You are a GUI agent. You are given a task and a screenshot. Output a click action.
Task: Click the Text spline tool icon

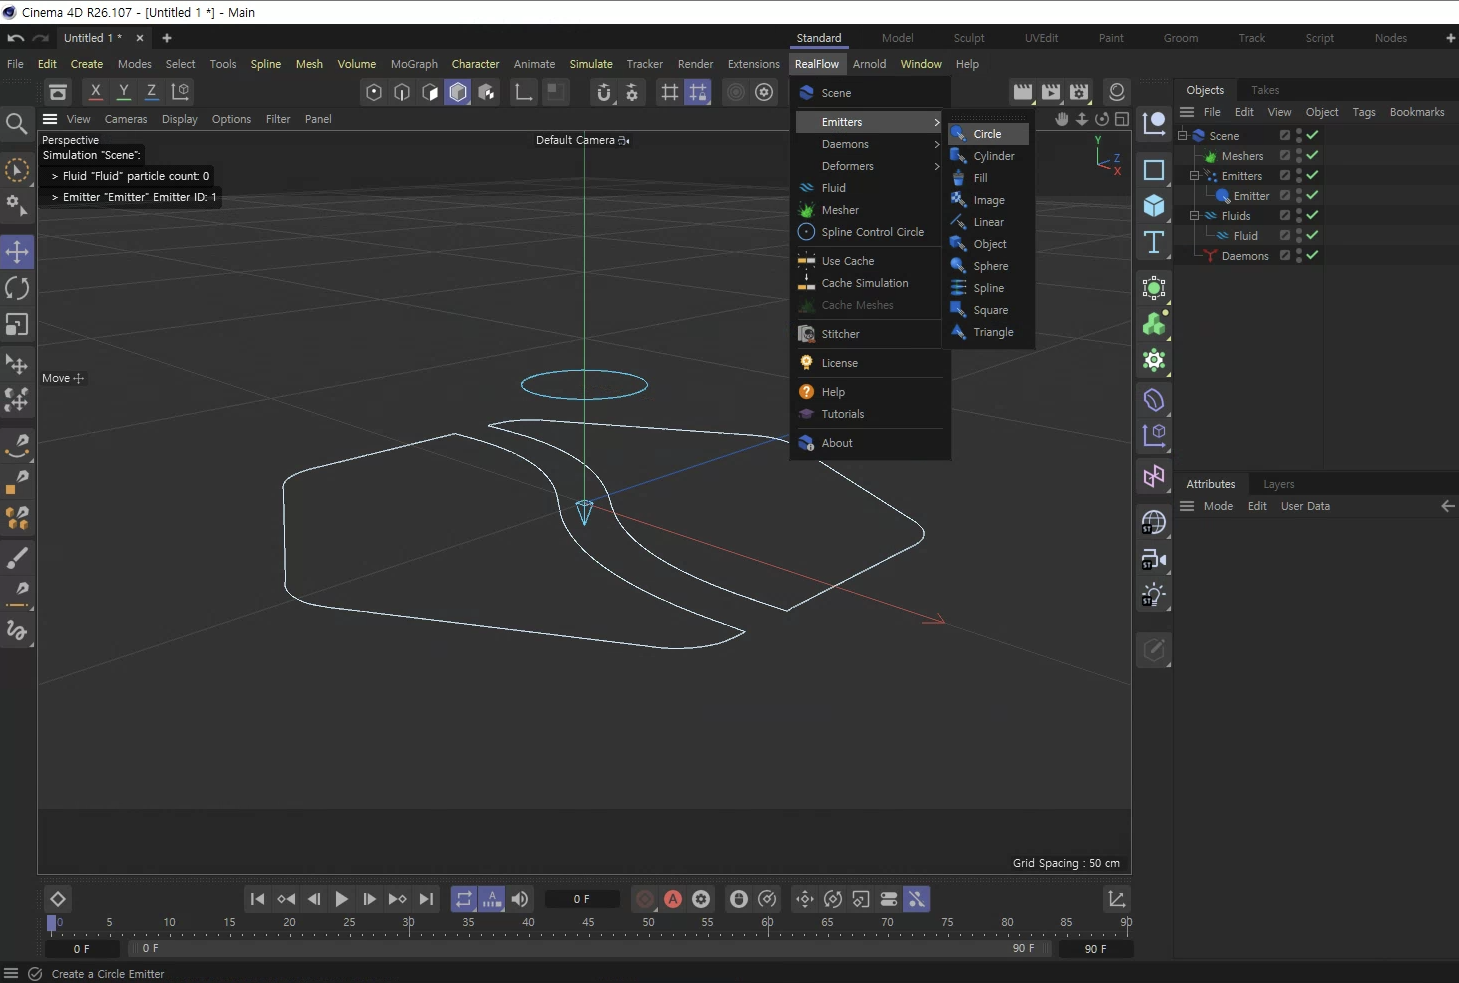click(1154, 242)
